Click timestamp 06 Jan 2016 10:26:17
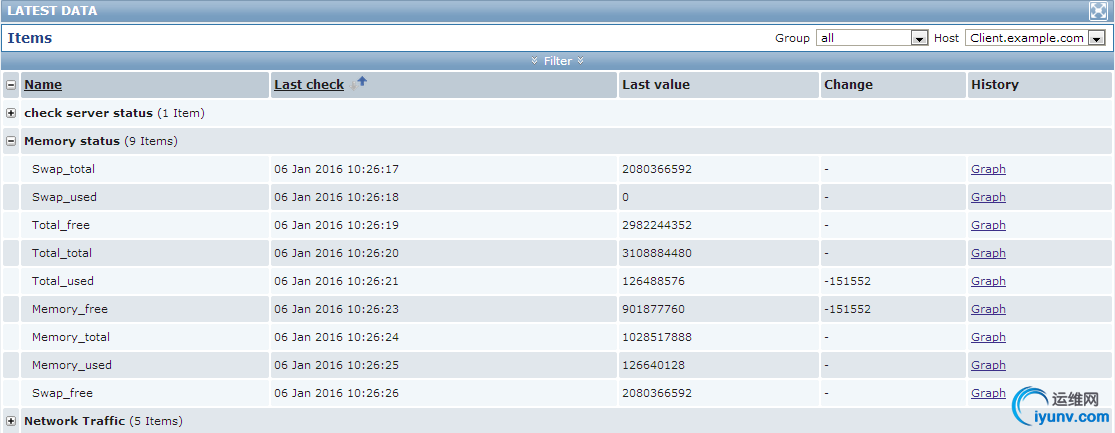1115x433 pixels. tap(336, 169)
